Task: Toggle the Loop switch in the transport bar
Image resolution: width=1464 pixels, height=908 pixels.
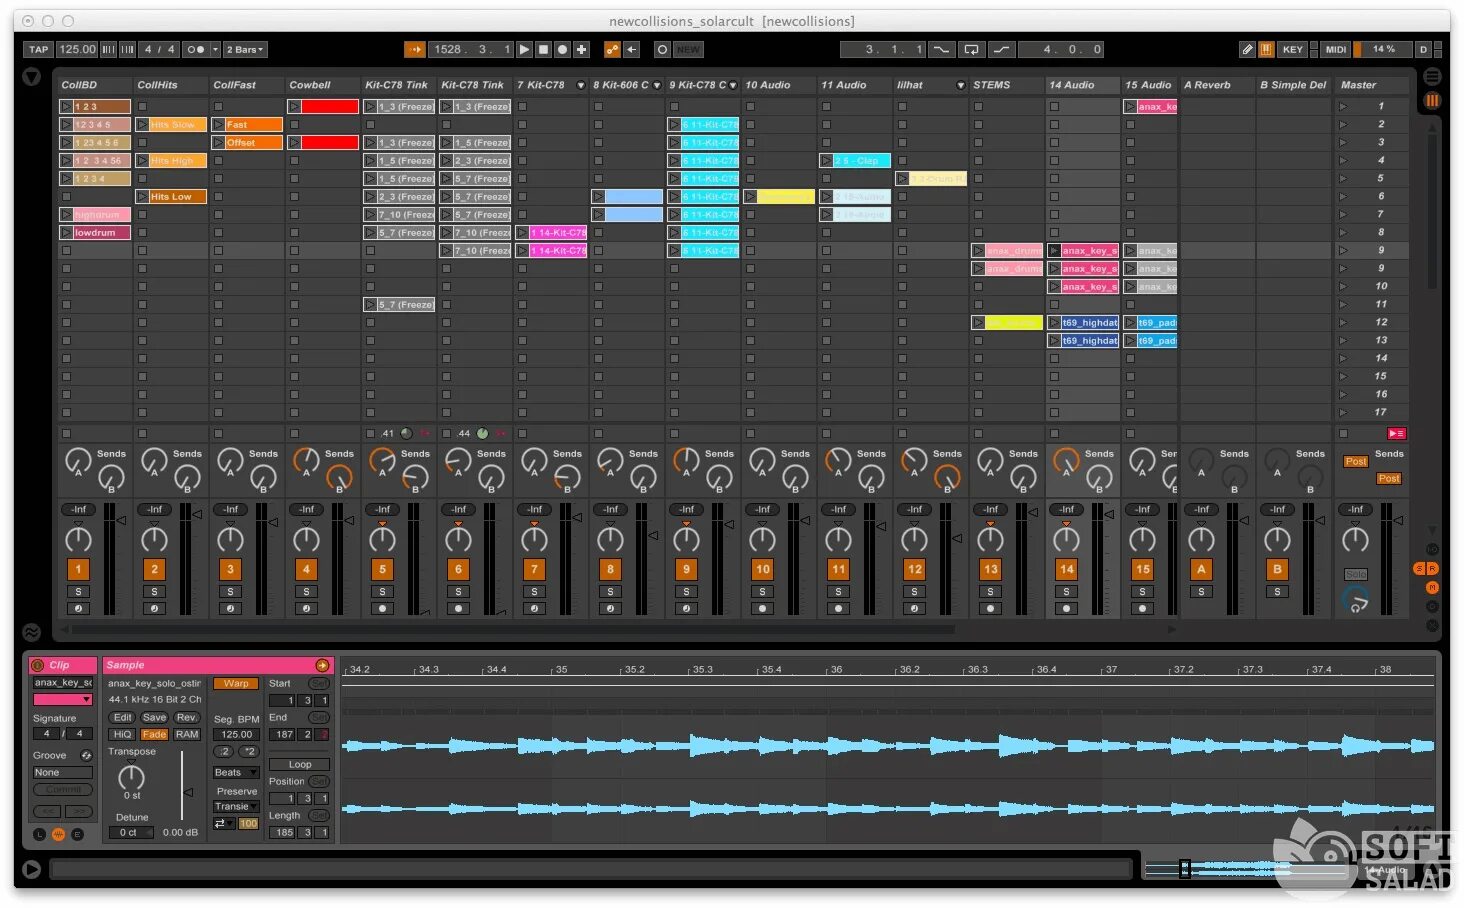Action: 971,49
